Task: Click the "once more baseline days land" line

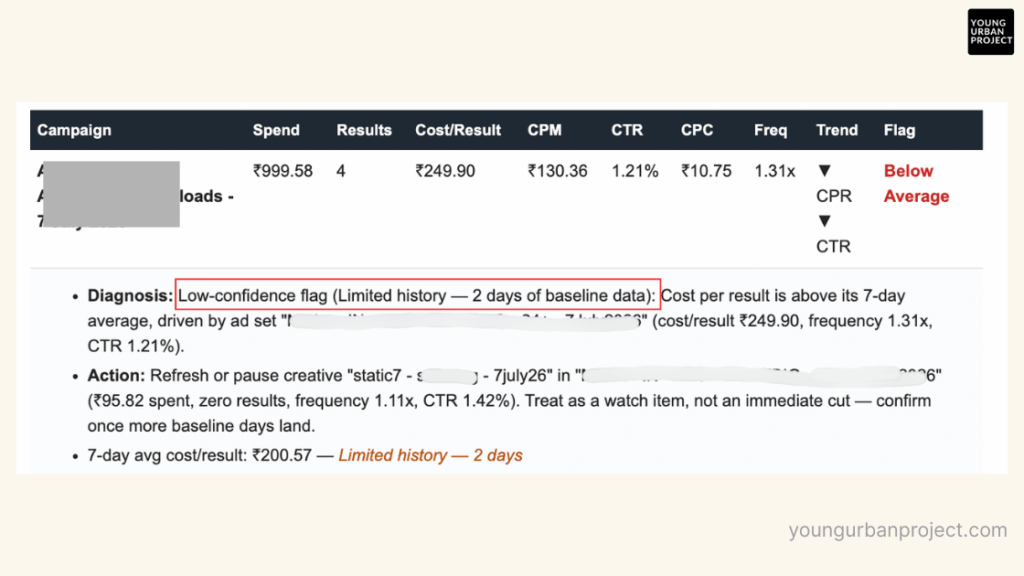Action: point(201,426)
